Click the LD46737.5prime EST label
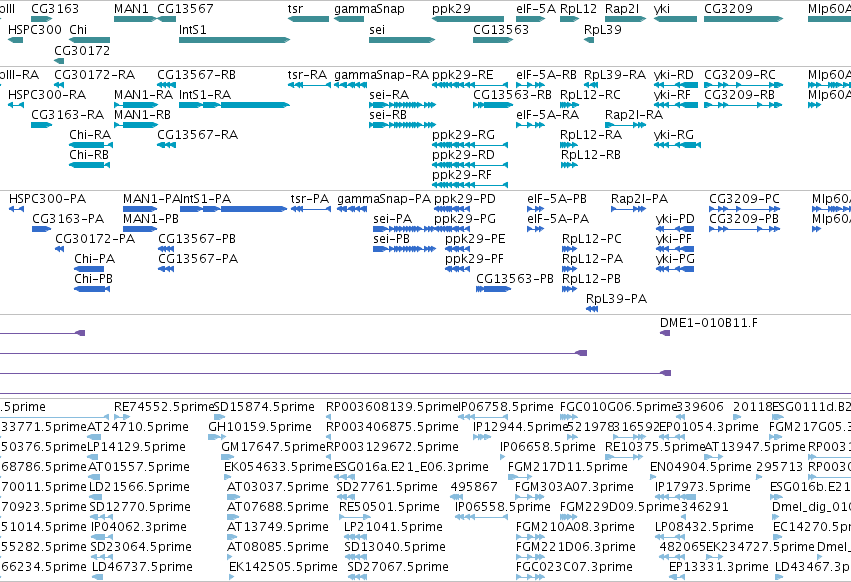 click(x=142, y=567)
